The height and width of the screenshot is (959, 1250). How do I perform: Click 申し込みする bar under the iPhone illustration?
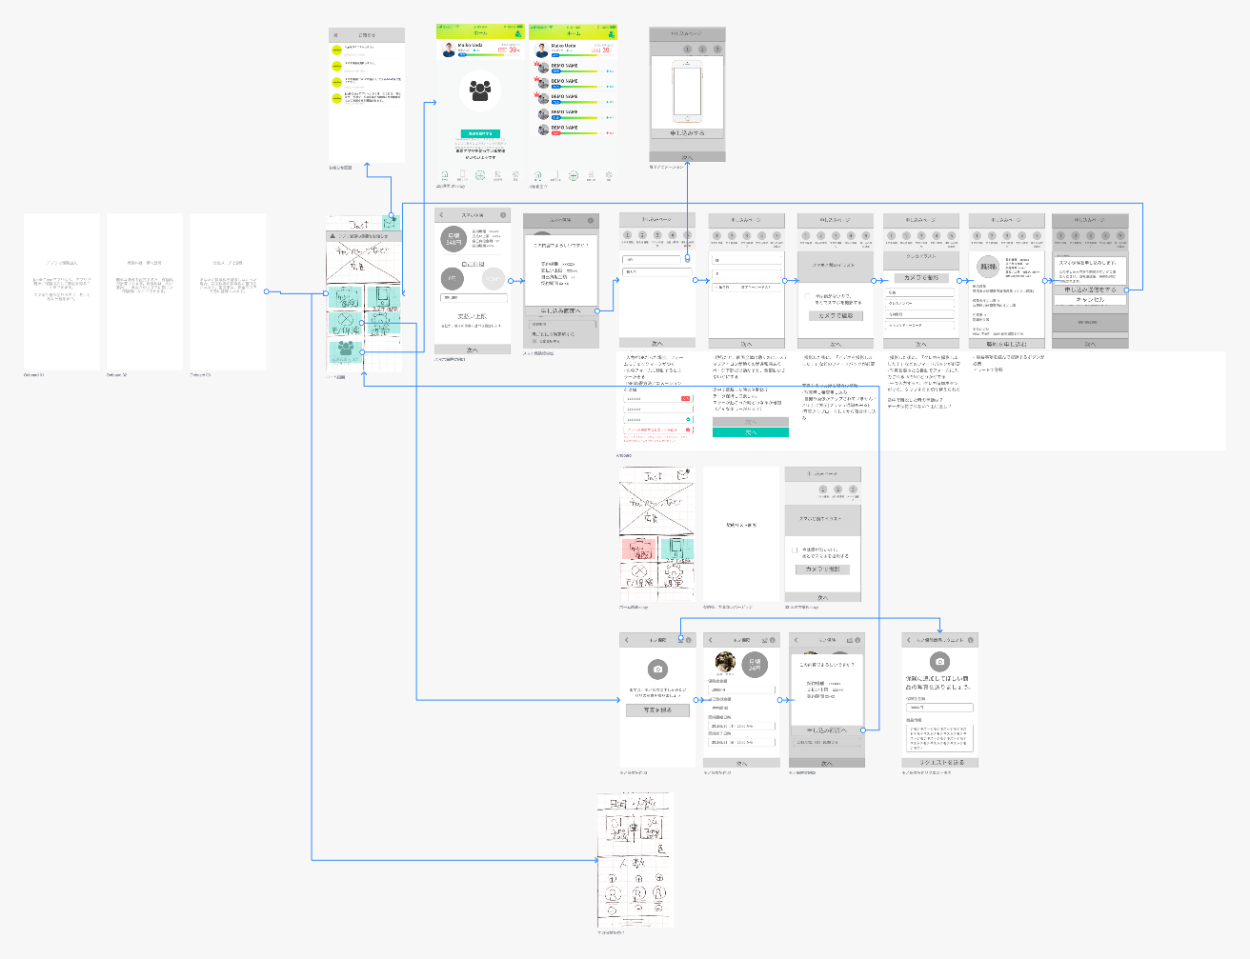(687, 132)
